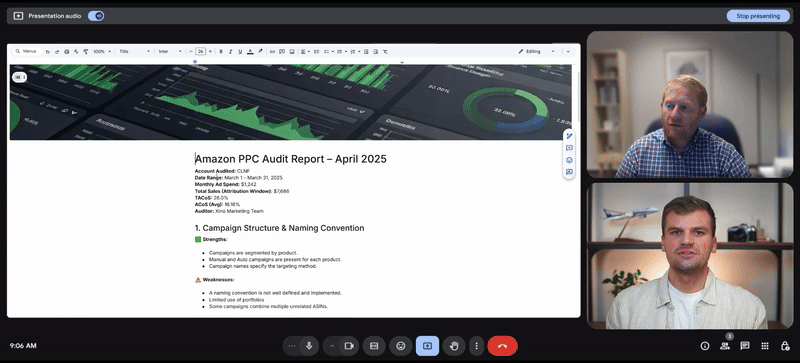Viewport: 800px width, 363px height.
Task: Open the numbered list dropdown
Action: [355, 52]
